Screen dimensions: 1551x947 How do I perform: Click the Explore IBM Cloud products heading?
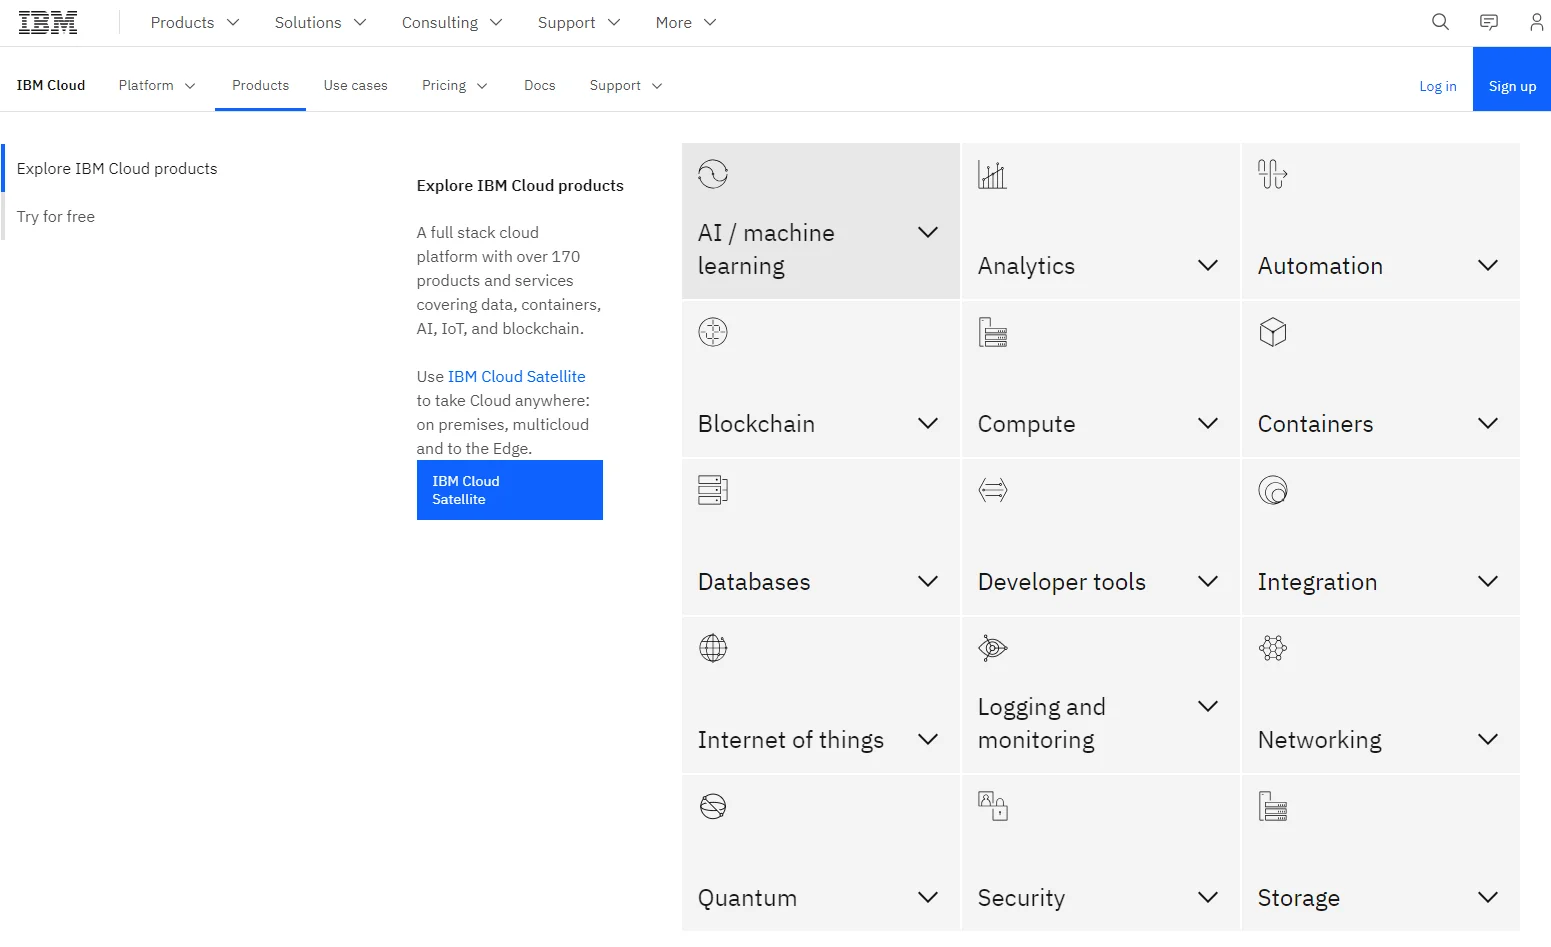520,185
